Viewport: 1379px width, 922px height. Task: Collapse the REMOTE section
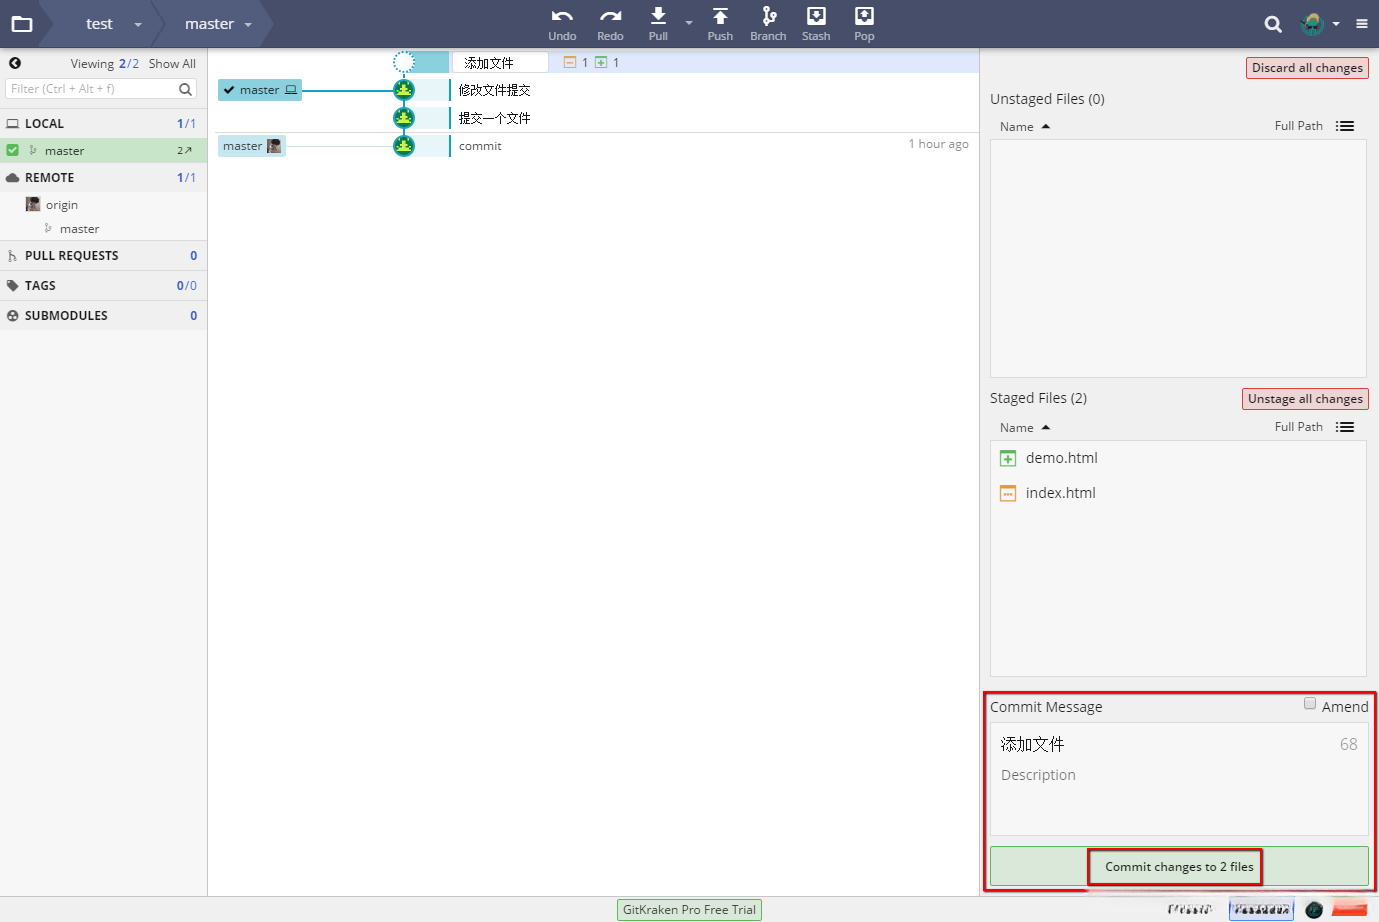pos(103,178)
